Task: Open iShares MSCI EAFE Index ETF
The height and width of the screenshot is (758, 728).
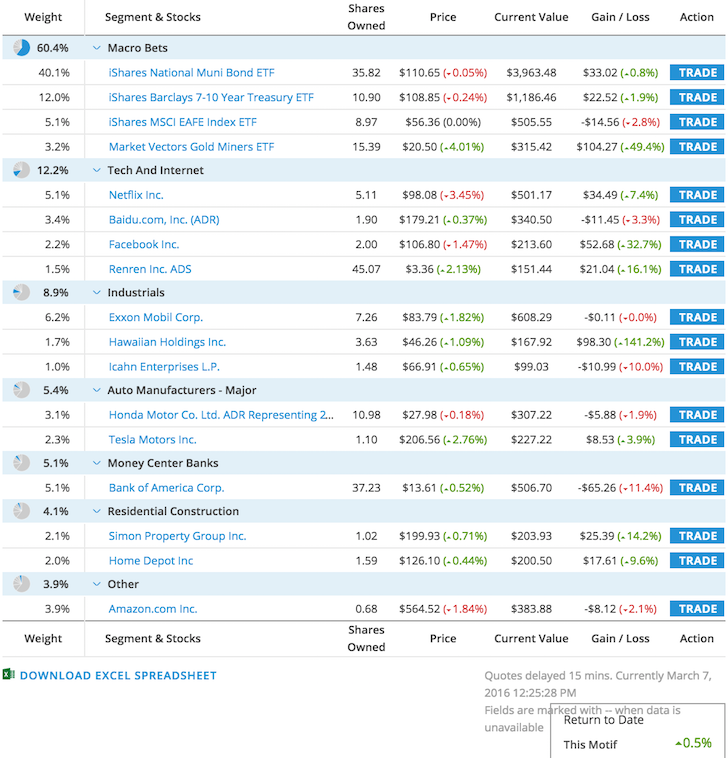Action: [x=183, y=122]
